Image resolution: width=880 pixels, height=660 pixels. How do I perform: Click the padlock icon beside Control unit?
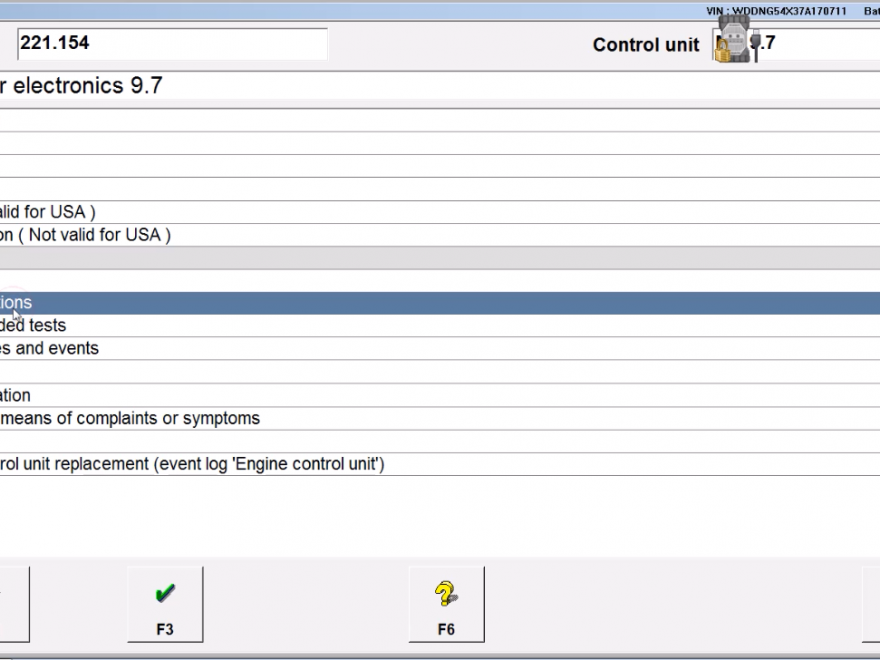[x=722, y=50]
